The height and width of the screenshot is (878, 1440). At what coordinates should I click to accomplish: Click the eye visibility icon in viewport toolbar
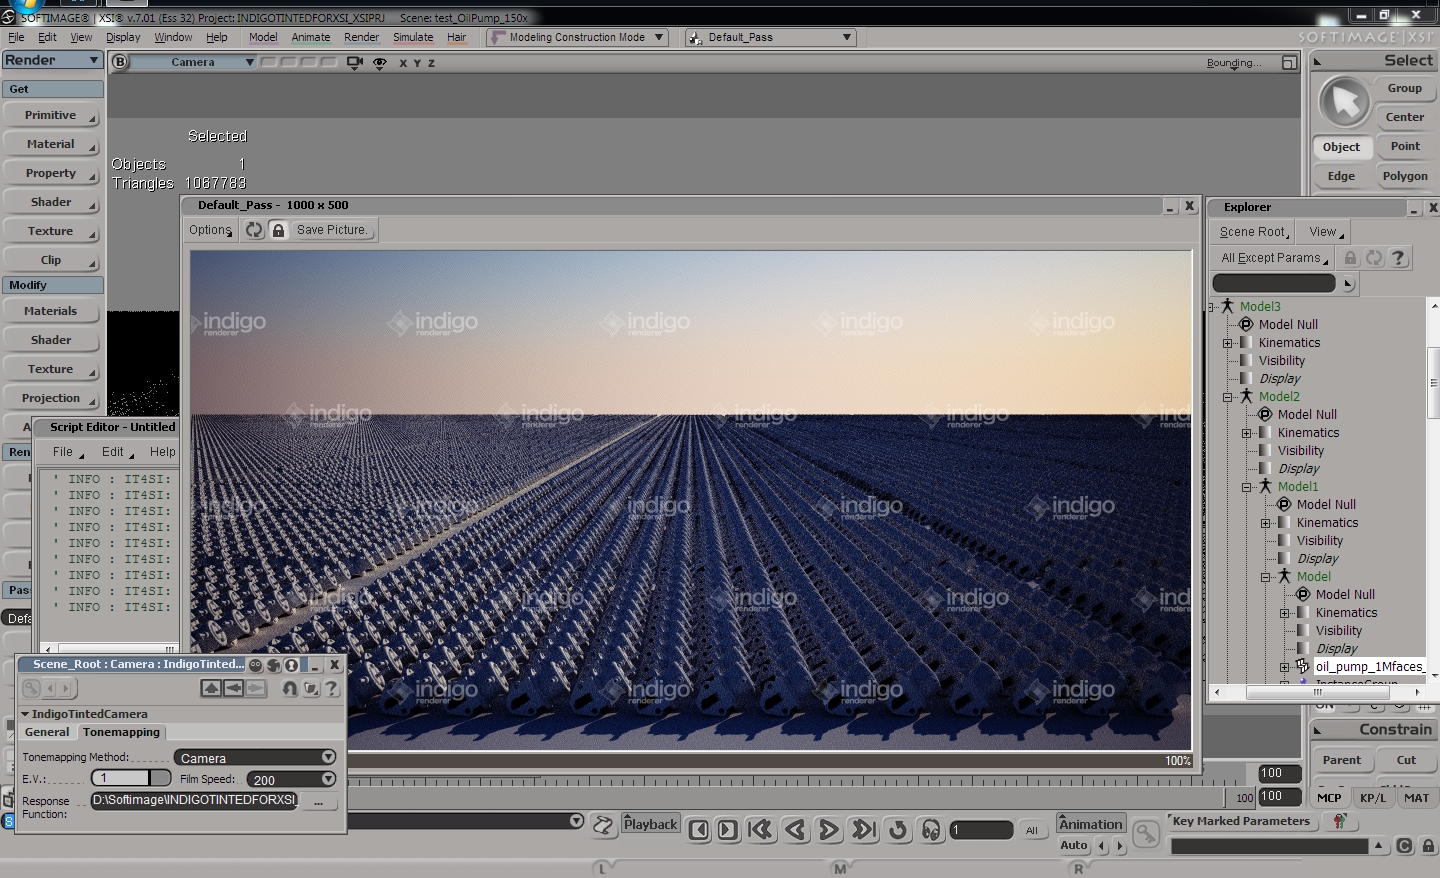(x=380, y=62)
